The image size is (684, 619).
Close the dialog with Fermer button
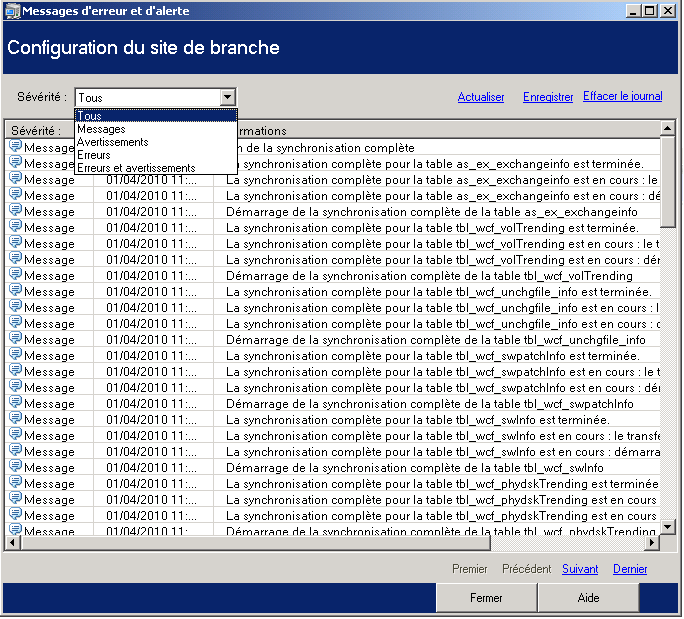pos(486,598)
